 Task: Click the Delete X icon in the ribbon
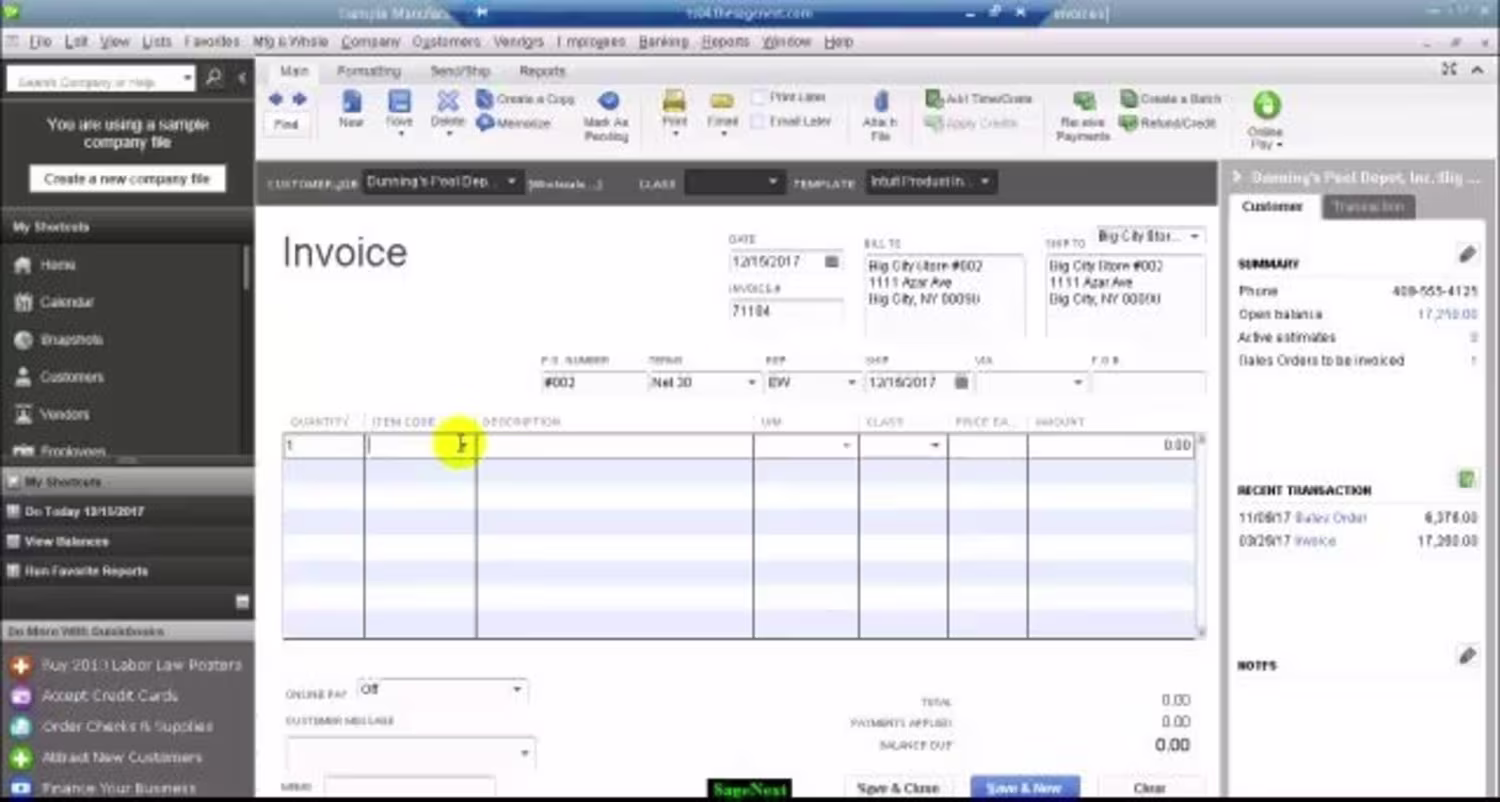[448, 101]
